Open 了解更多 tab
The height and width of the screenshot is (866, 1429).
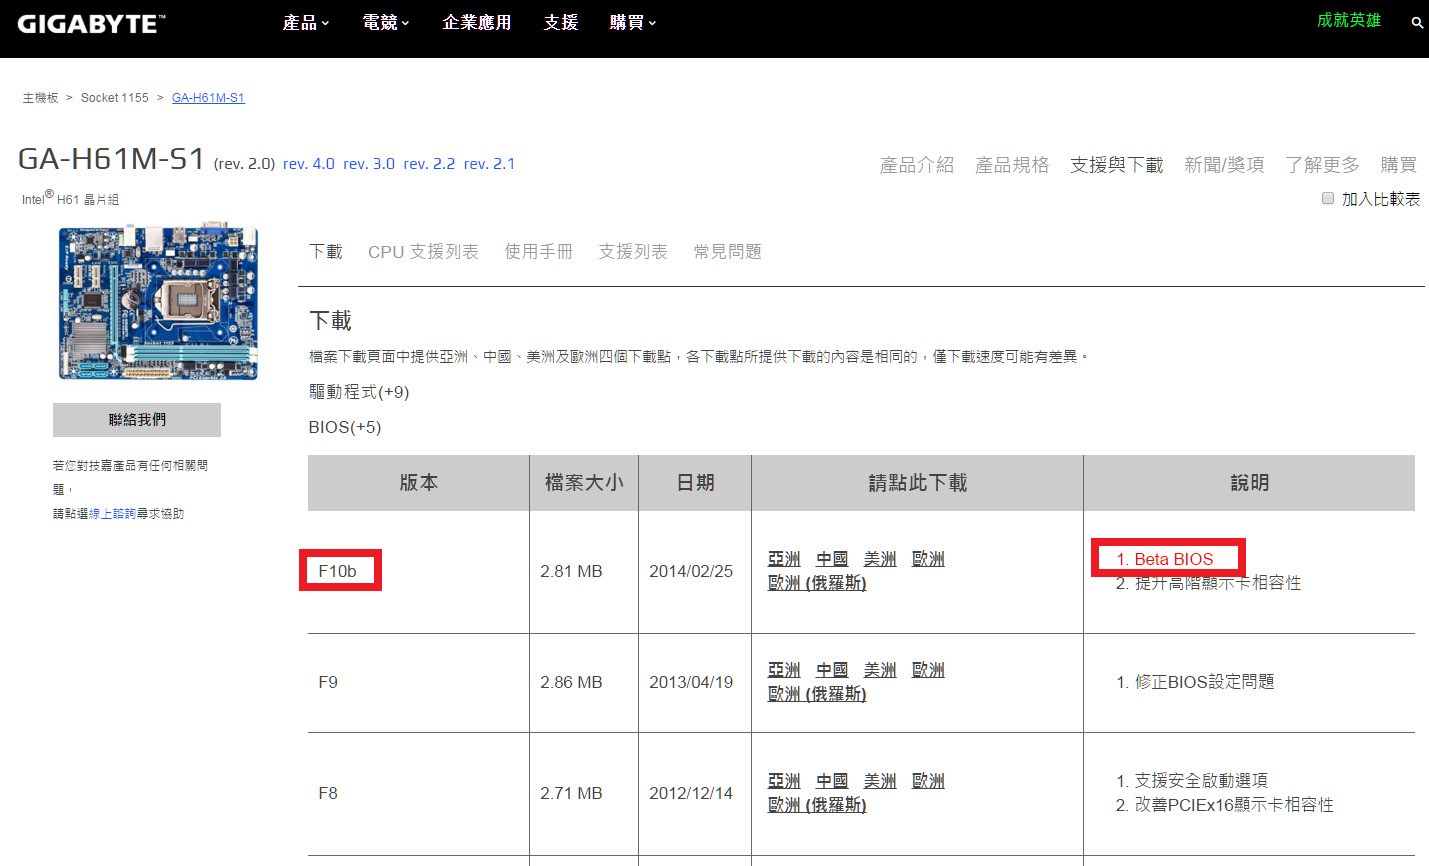1322,165
